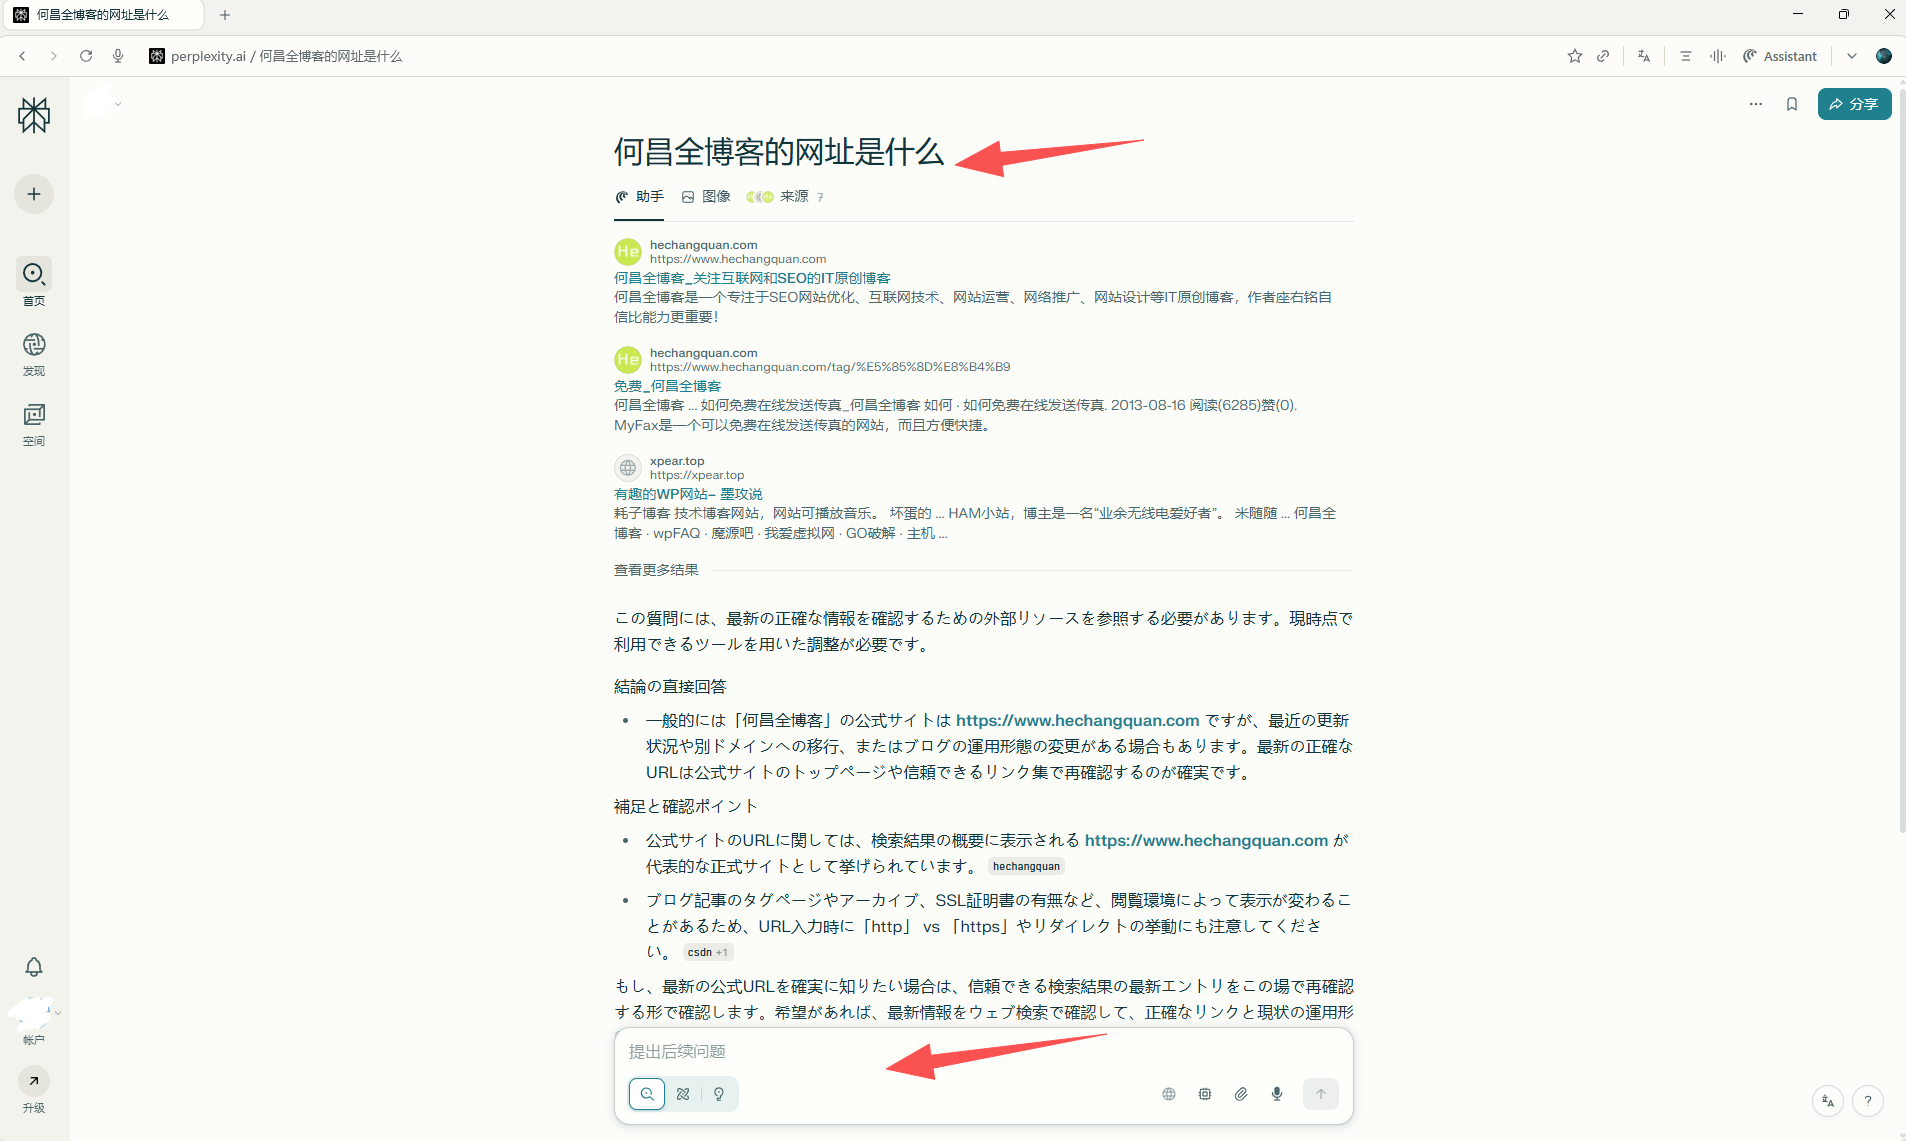
Task: Click the translate icon in the browser toolbar
Action: tap(1643, 56)
